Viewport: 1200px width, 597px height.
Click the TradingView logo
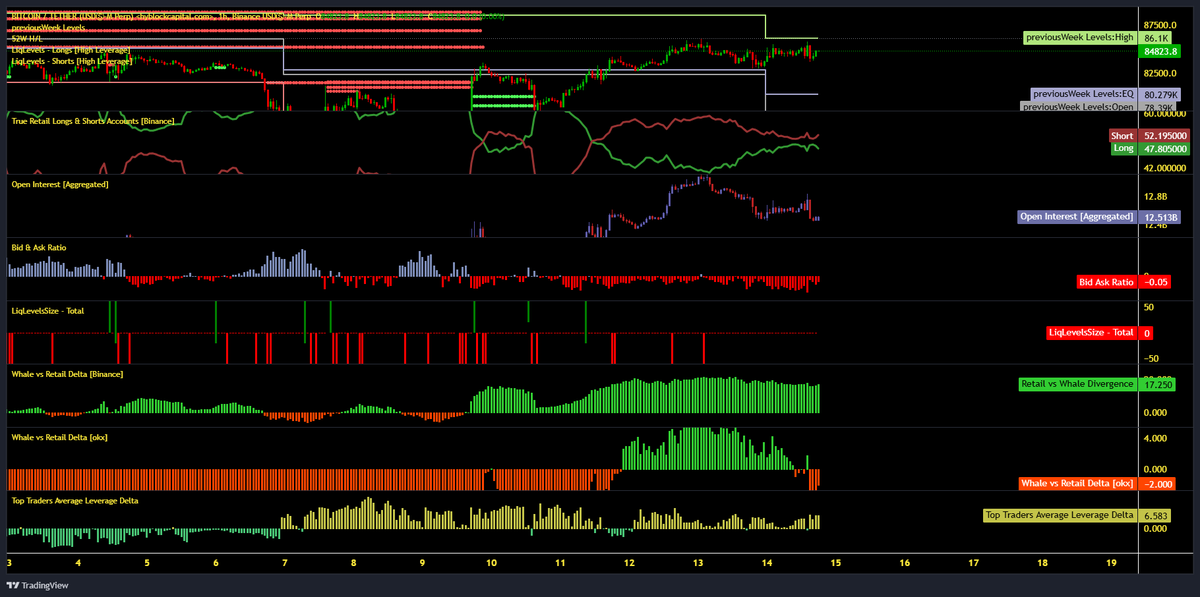pos(35,585)
